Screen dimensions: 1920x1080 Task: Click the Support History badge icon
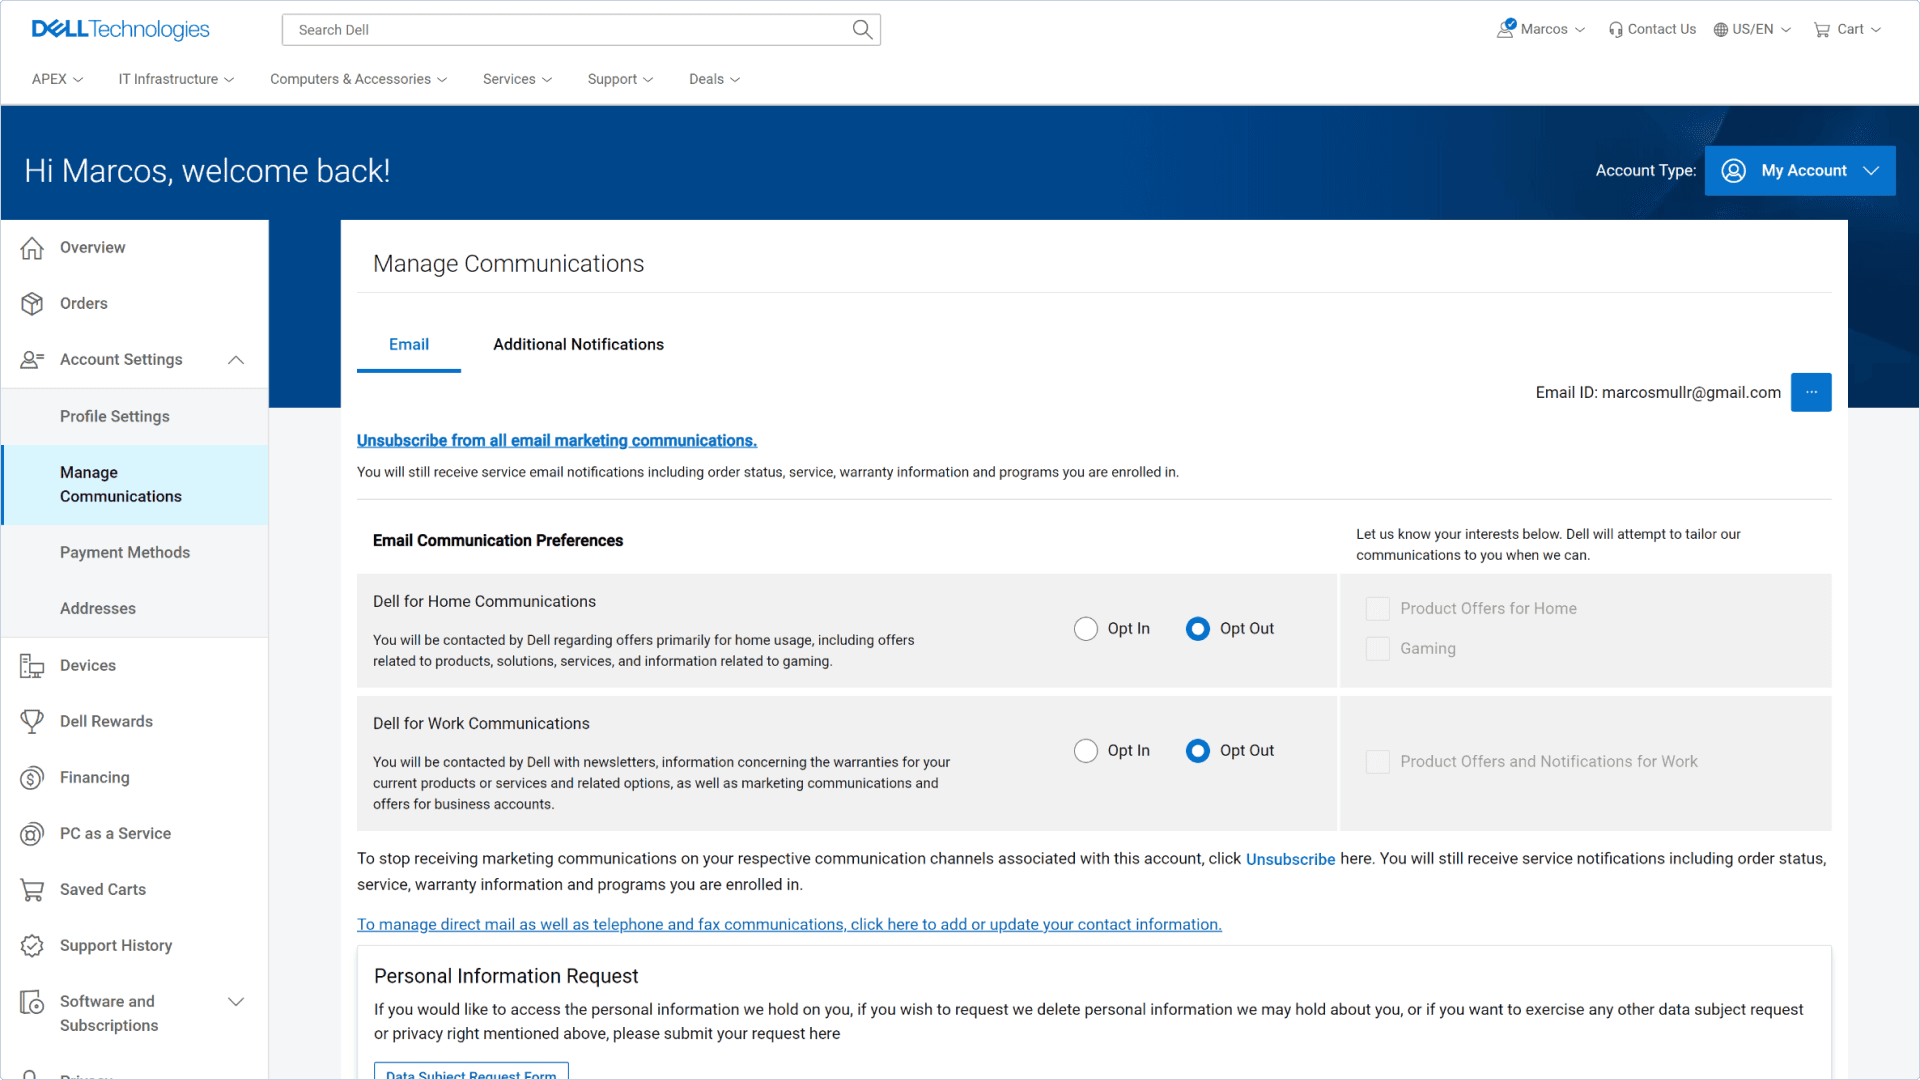coord(32,946)
